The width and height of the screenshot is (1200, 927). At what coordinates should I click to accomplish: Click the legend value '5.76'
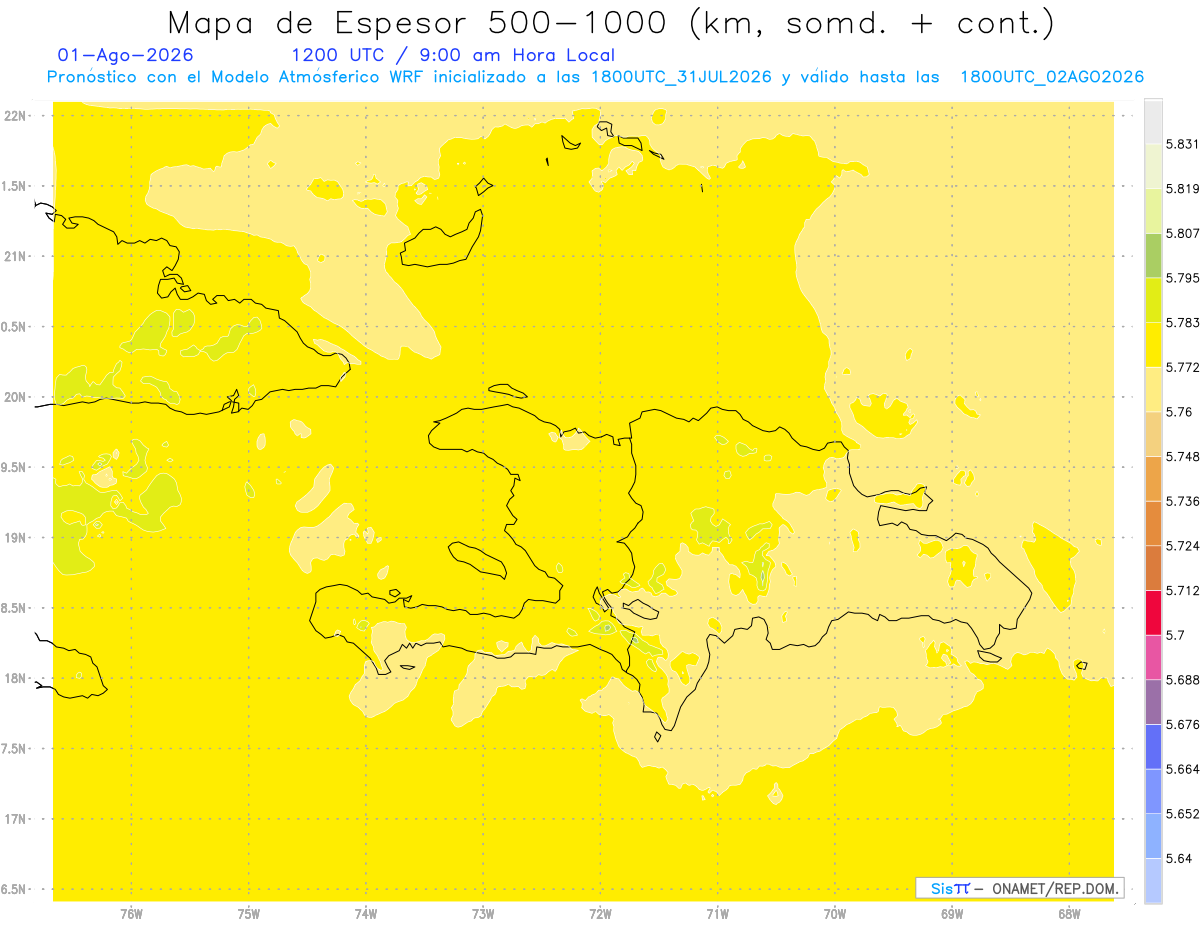coord(1179,412)
